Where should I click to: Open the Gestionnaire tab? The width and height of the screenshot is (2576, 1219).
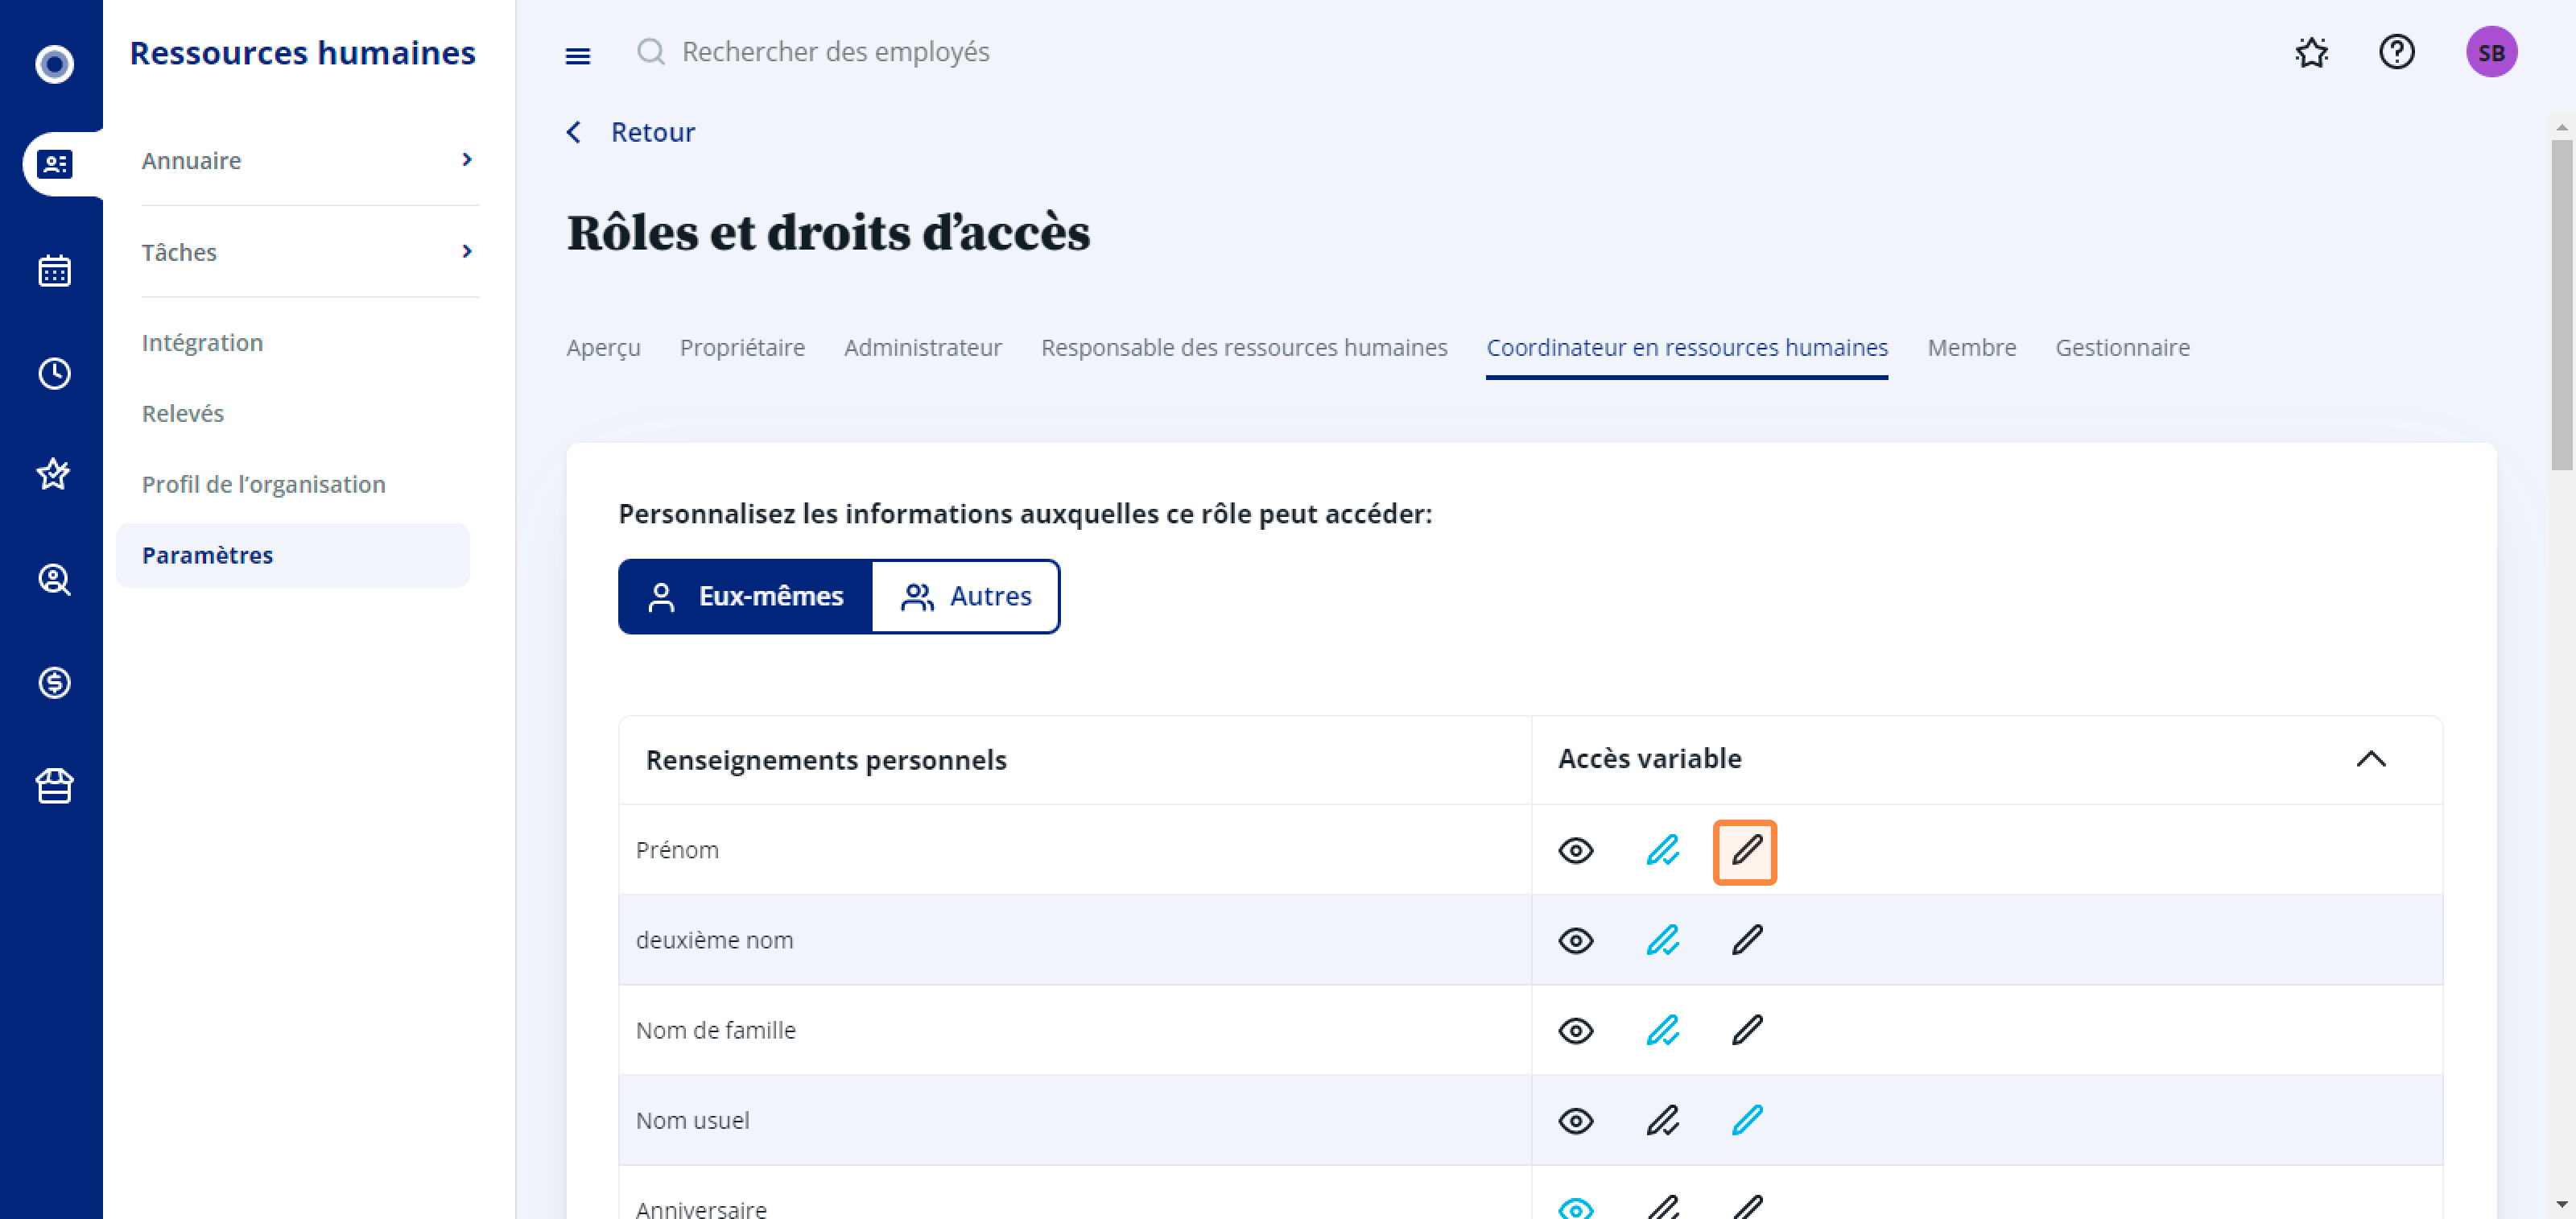coord(2122,348)
